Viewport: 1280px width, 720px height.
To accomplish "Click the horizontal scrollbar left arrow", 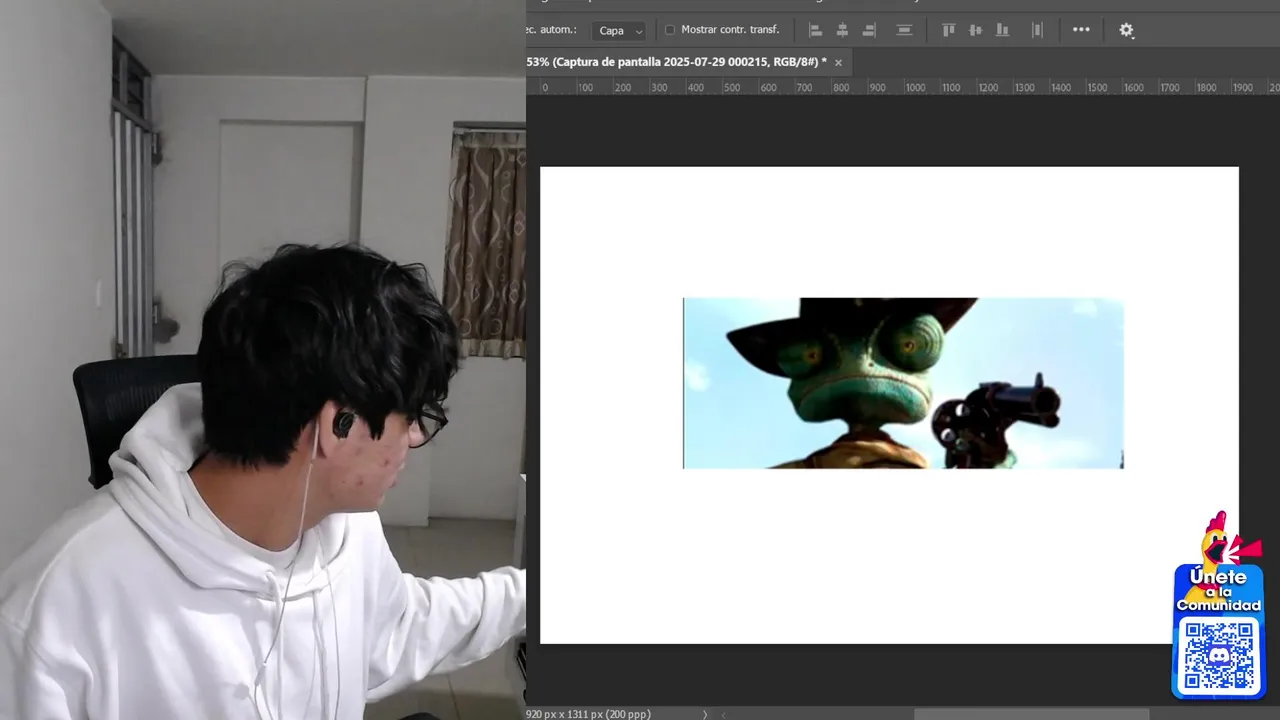I will pyautogui.click(x=723, y=714).
